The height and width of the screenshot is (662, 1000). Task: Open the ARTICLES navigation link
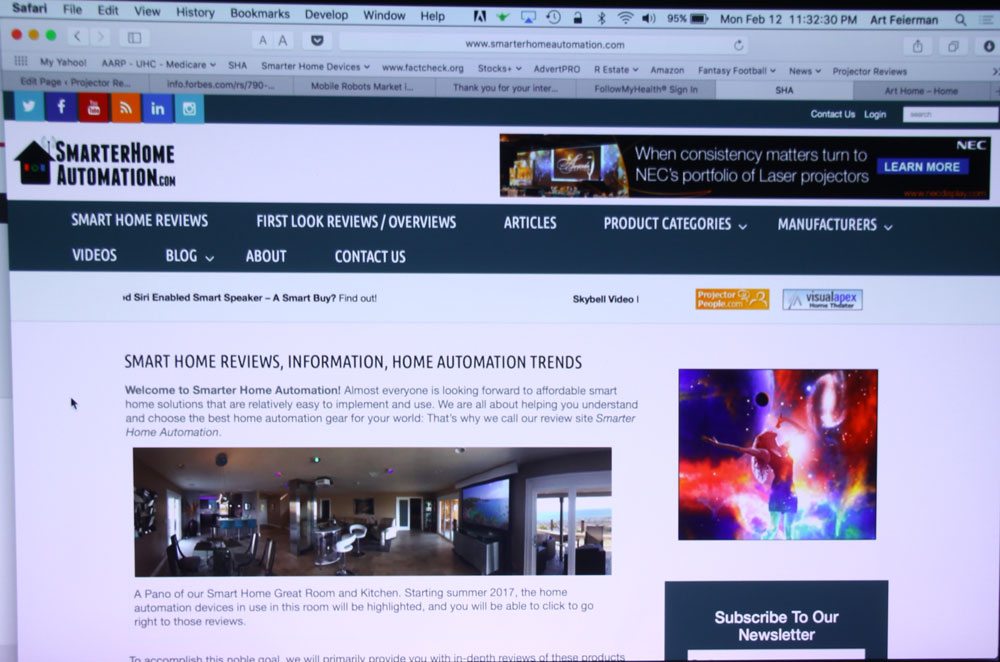pos(530,223)
